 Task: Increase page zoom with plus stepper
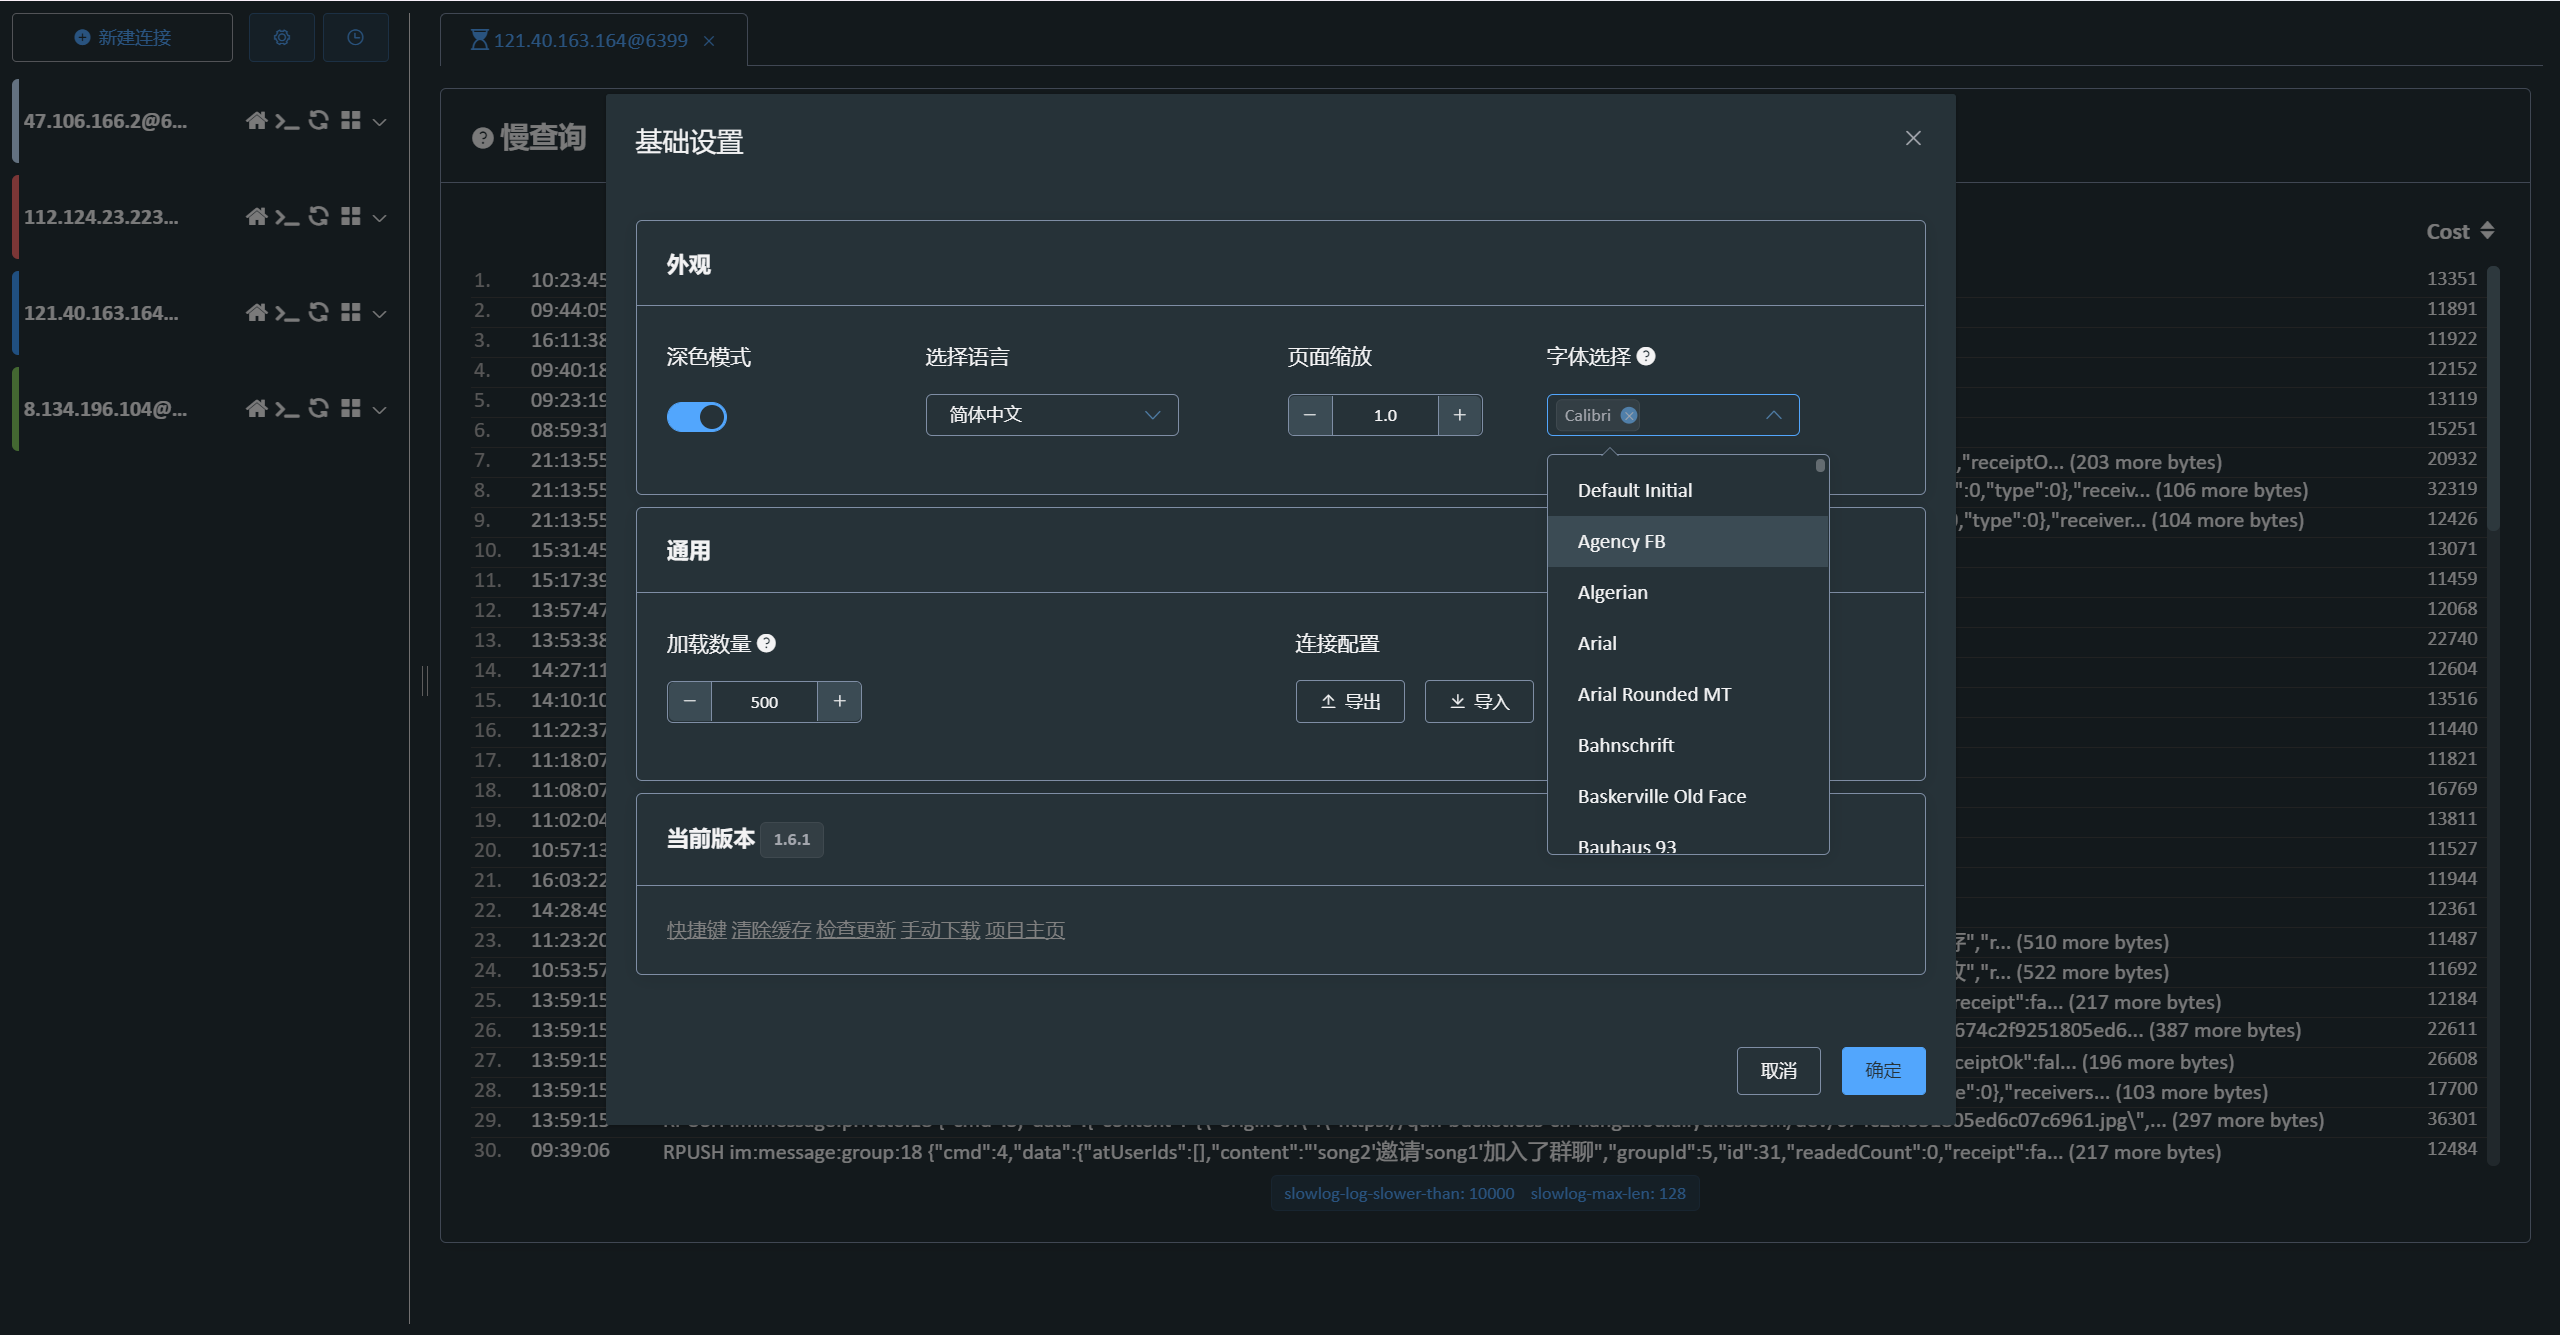pos(1460,415)
